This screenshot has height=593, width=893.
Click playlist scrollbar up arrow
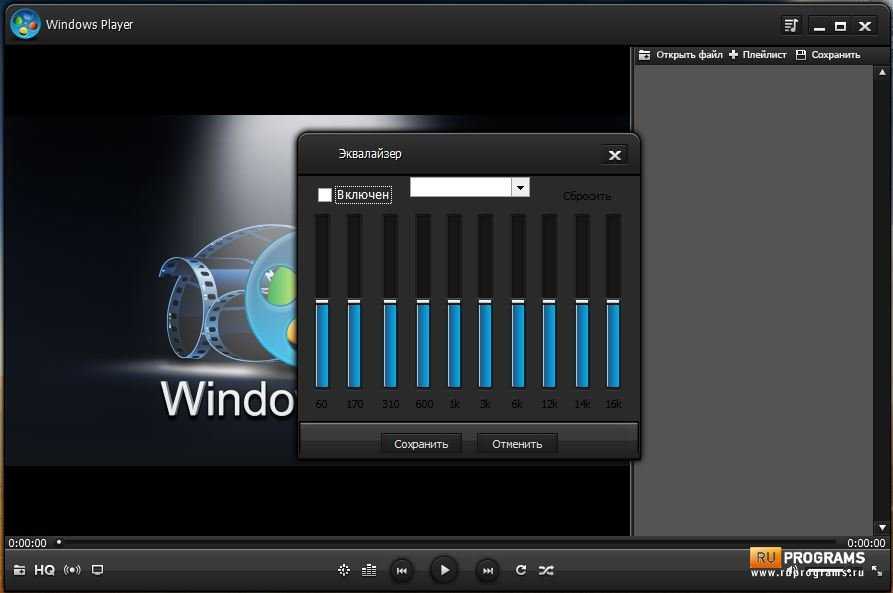pos(882,72)
